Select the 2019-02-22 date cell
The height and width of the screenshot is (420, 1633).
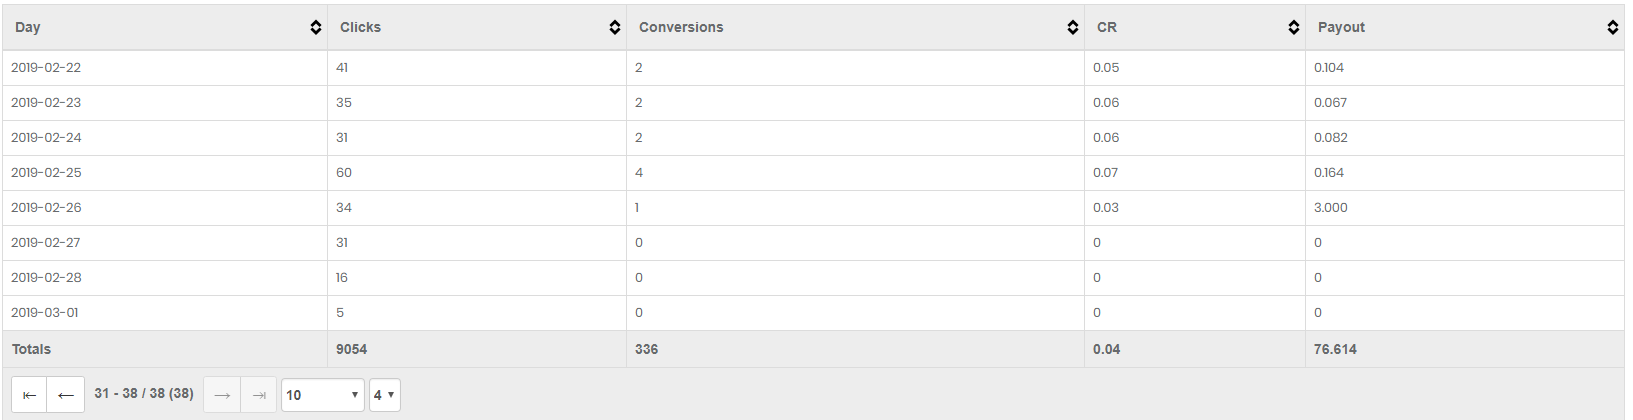(46, 68)
